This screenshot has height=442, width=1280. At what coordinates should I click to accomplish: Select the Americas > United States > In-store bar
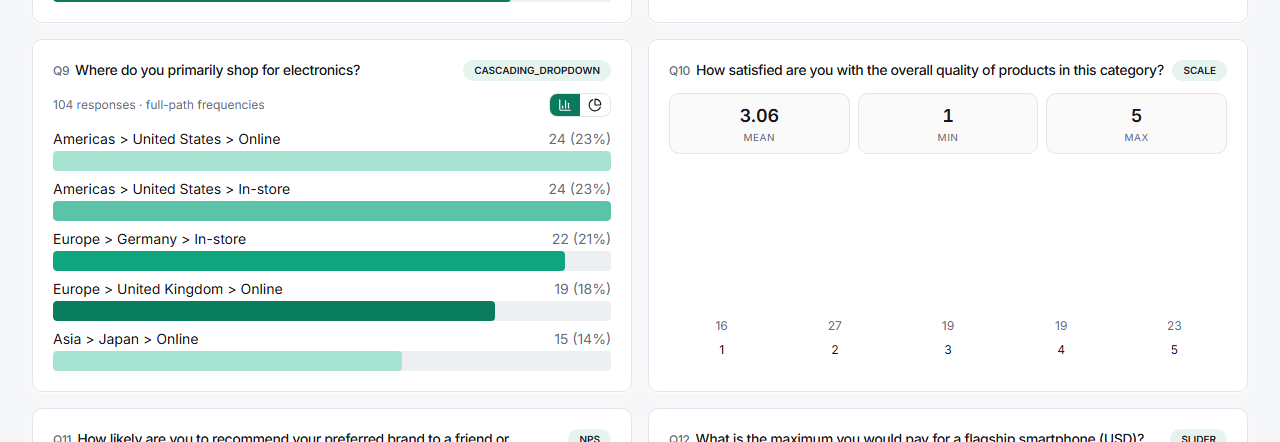(332, 211)
